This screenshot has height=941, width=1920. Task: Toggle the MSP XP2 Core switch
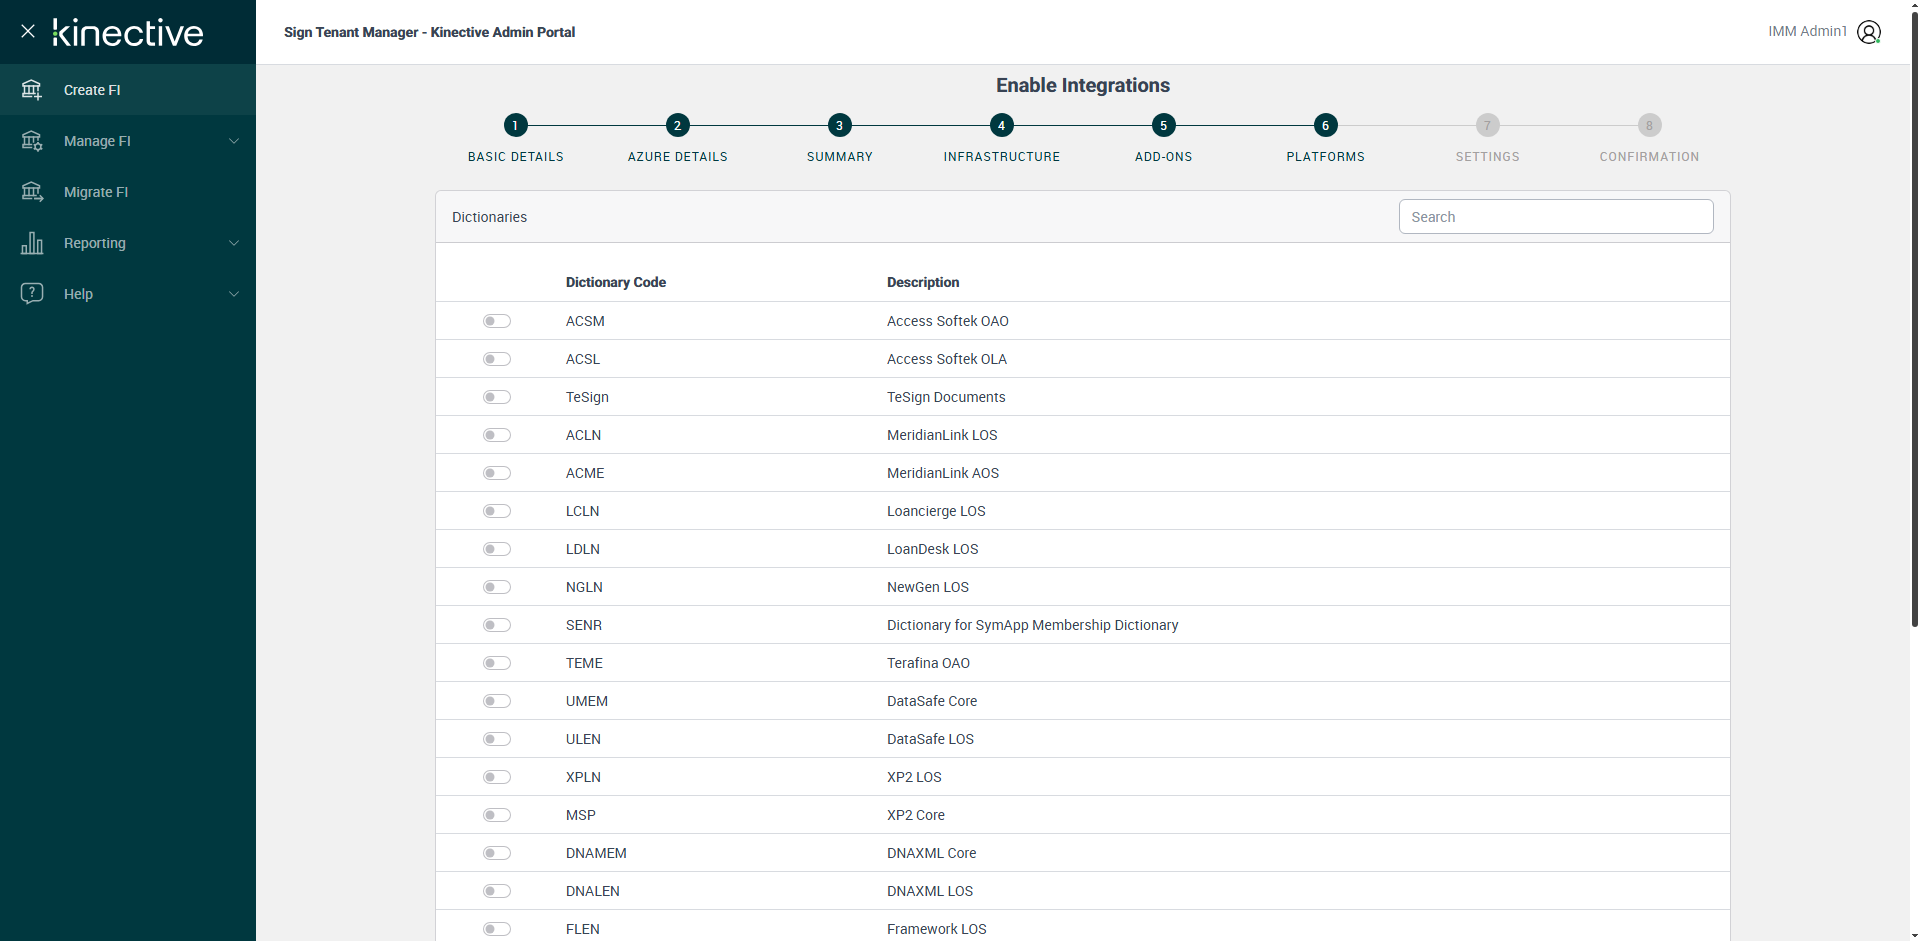click(497, 815)
